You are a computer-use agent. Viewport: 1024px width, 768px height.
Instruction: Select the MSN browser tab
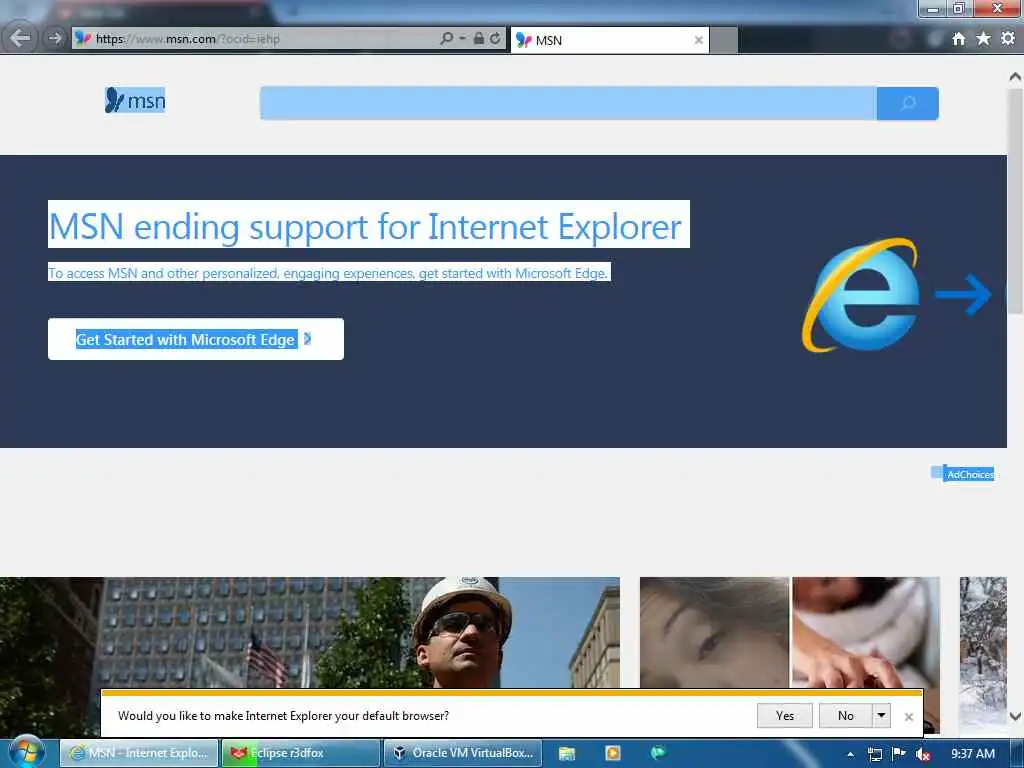(609, 40)
